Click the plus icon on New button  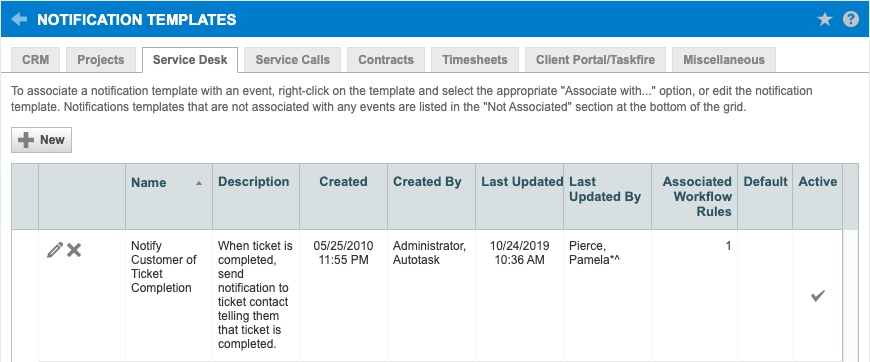[x=26, y=140]
